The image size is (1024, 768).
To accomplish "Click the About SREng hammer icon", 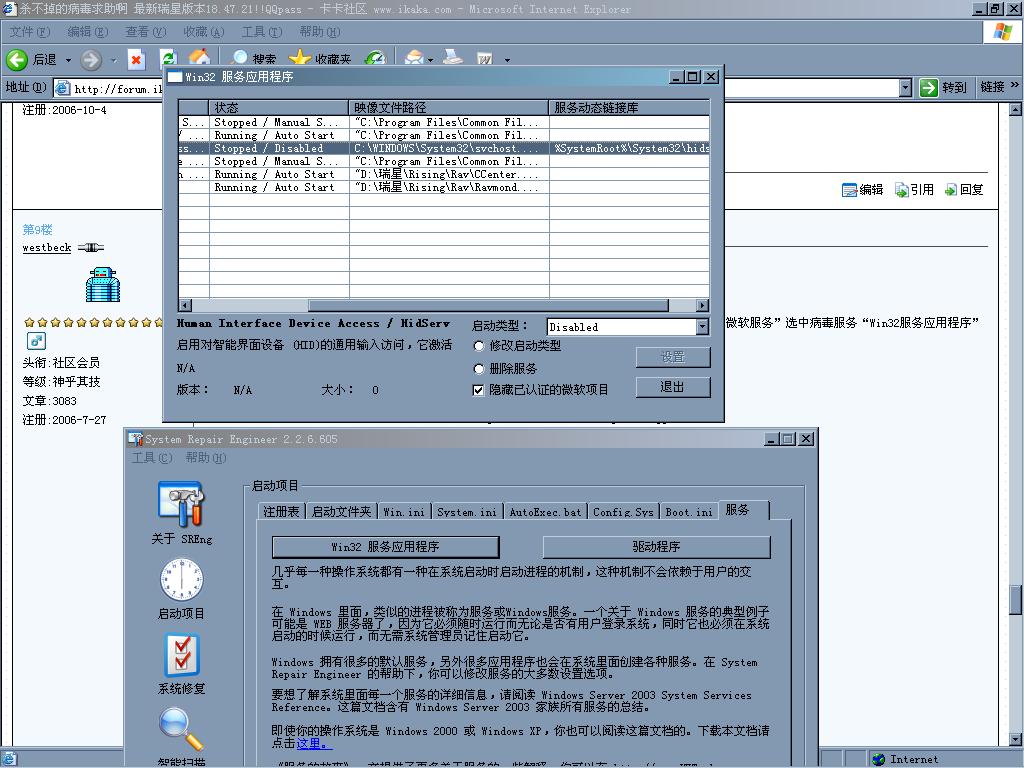I will tap(181, 504).
